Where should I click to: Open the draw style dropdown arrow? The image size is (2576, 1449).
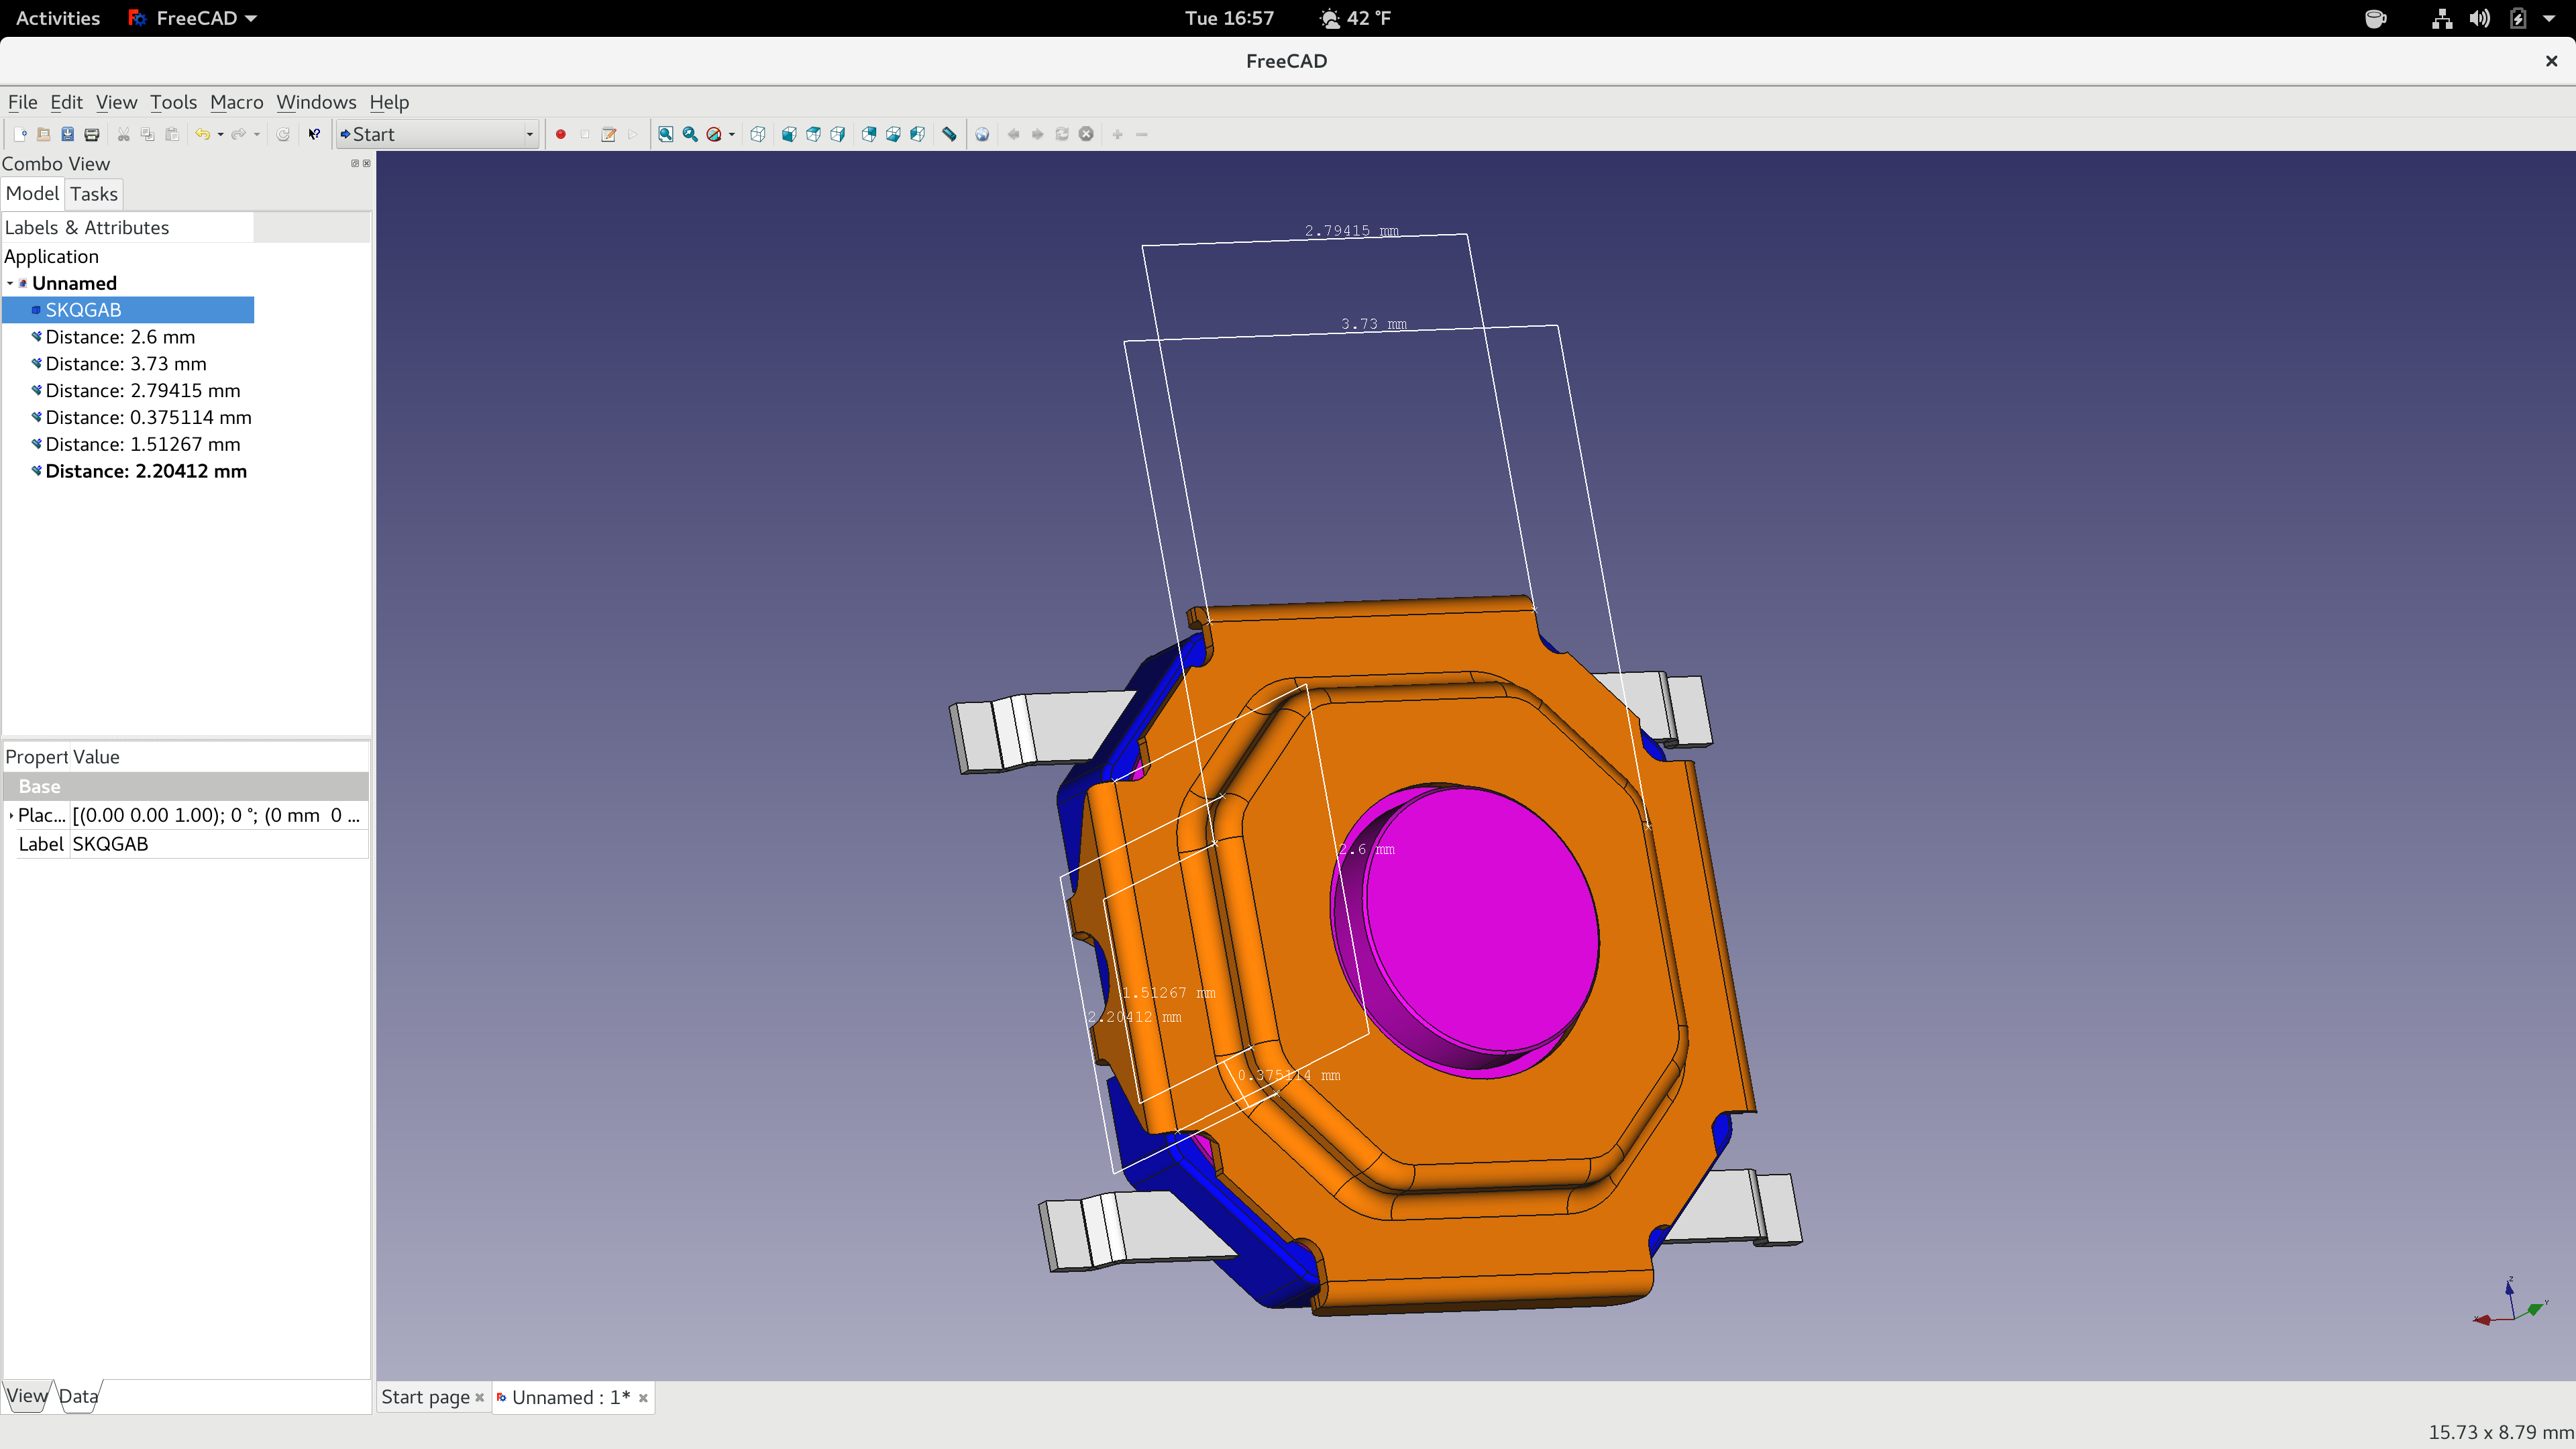732,134
